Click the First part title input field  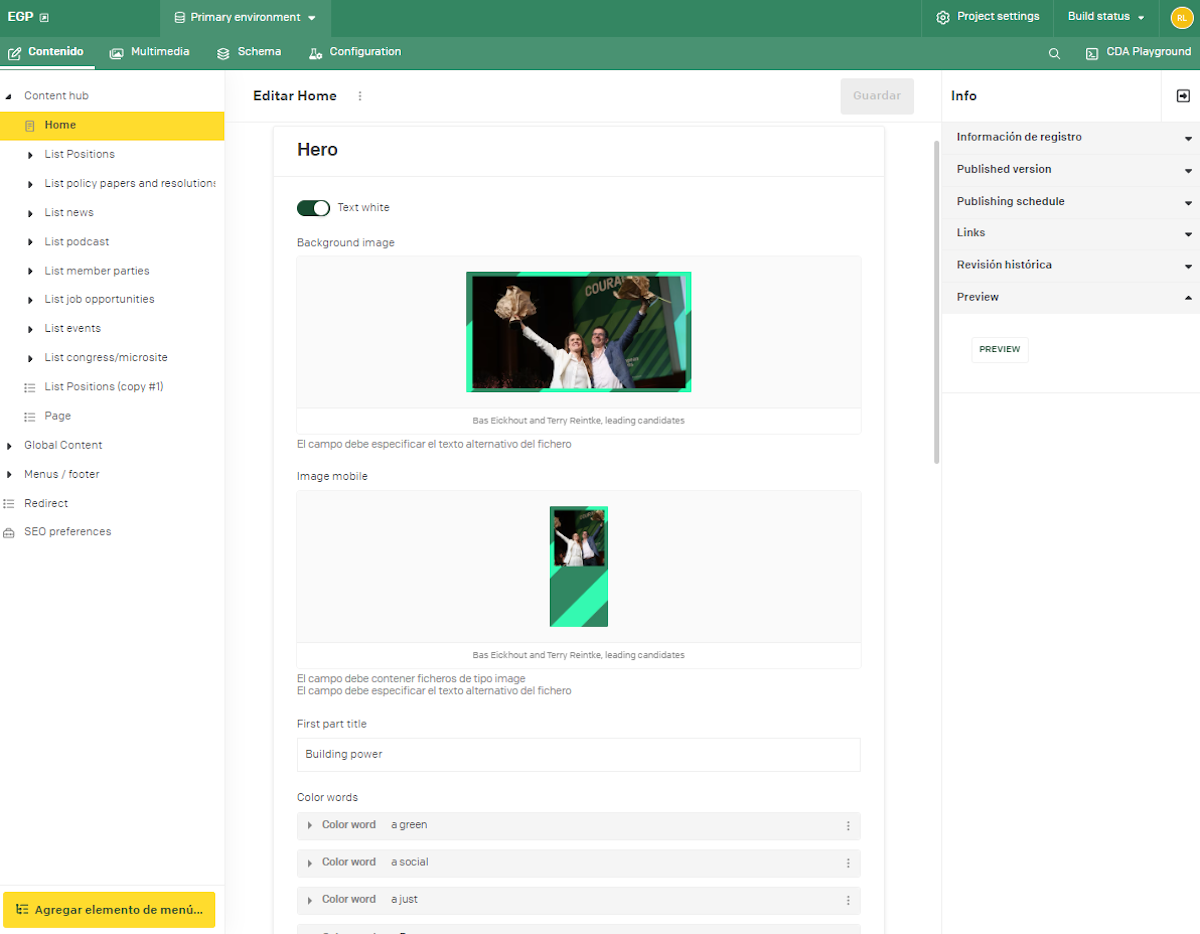coord(578,755)
